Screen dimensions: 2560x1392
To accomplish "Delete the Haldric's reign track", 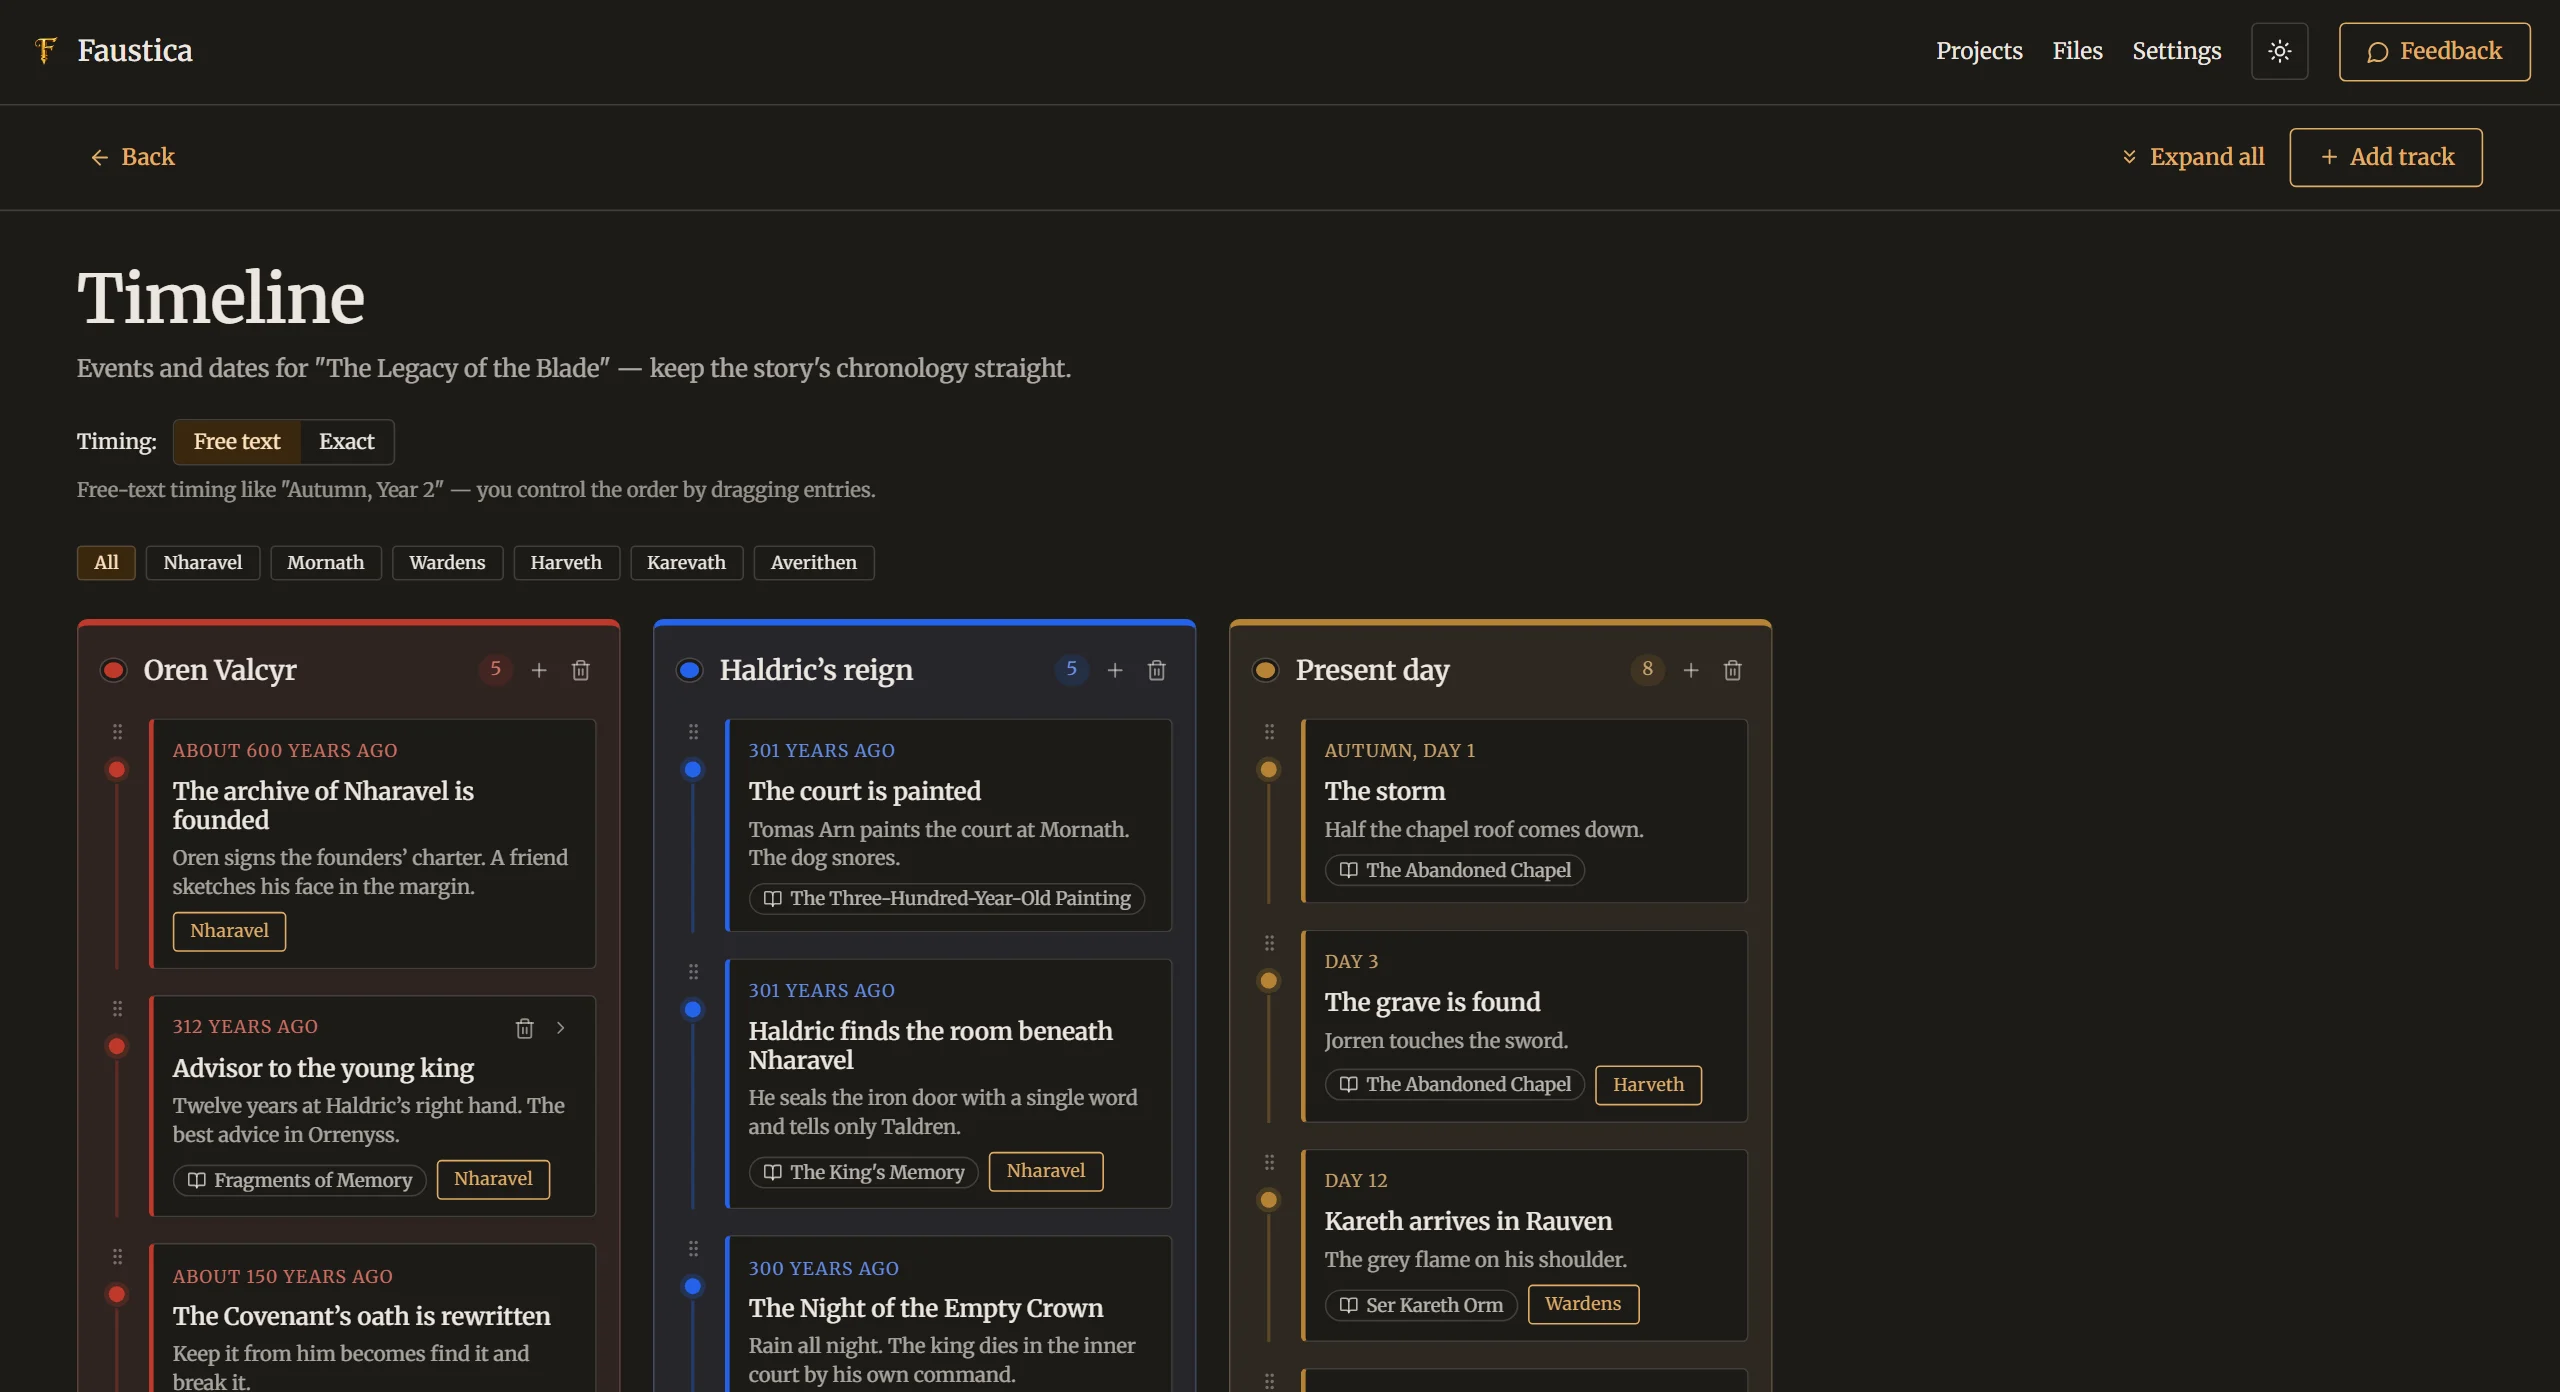I will click(x=1157, y=670).
